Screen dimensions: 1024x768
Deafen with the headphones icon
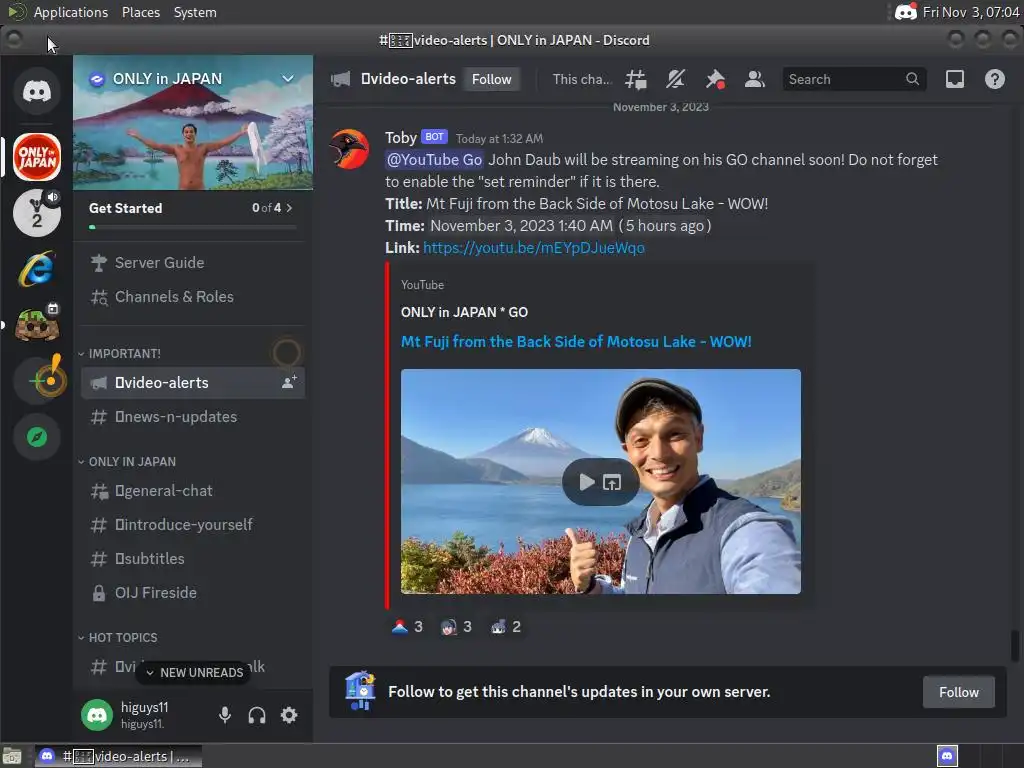click(257, 715)
